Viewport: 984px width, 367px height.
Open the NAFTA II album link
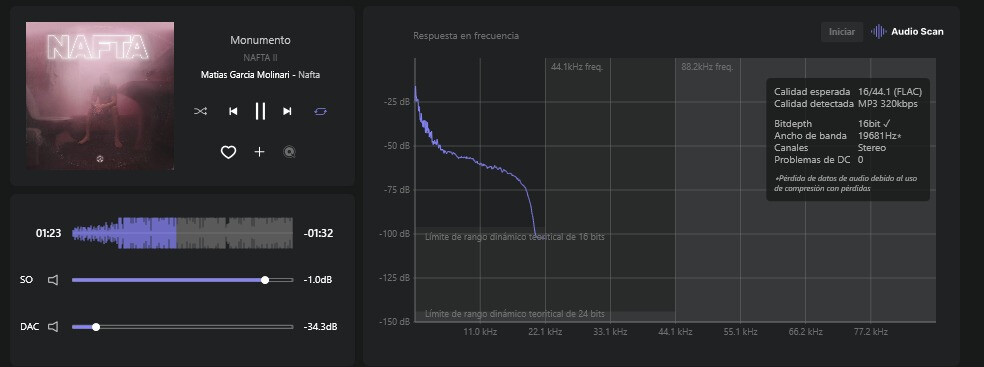[x=260, y=57]
